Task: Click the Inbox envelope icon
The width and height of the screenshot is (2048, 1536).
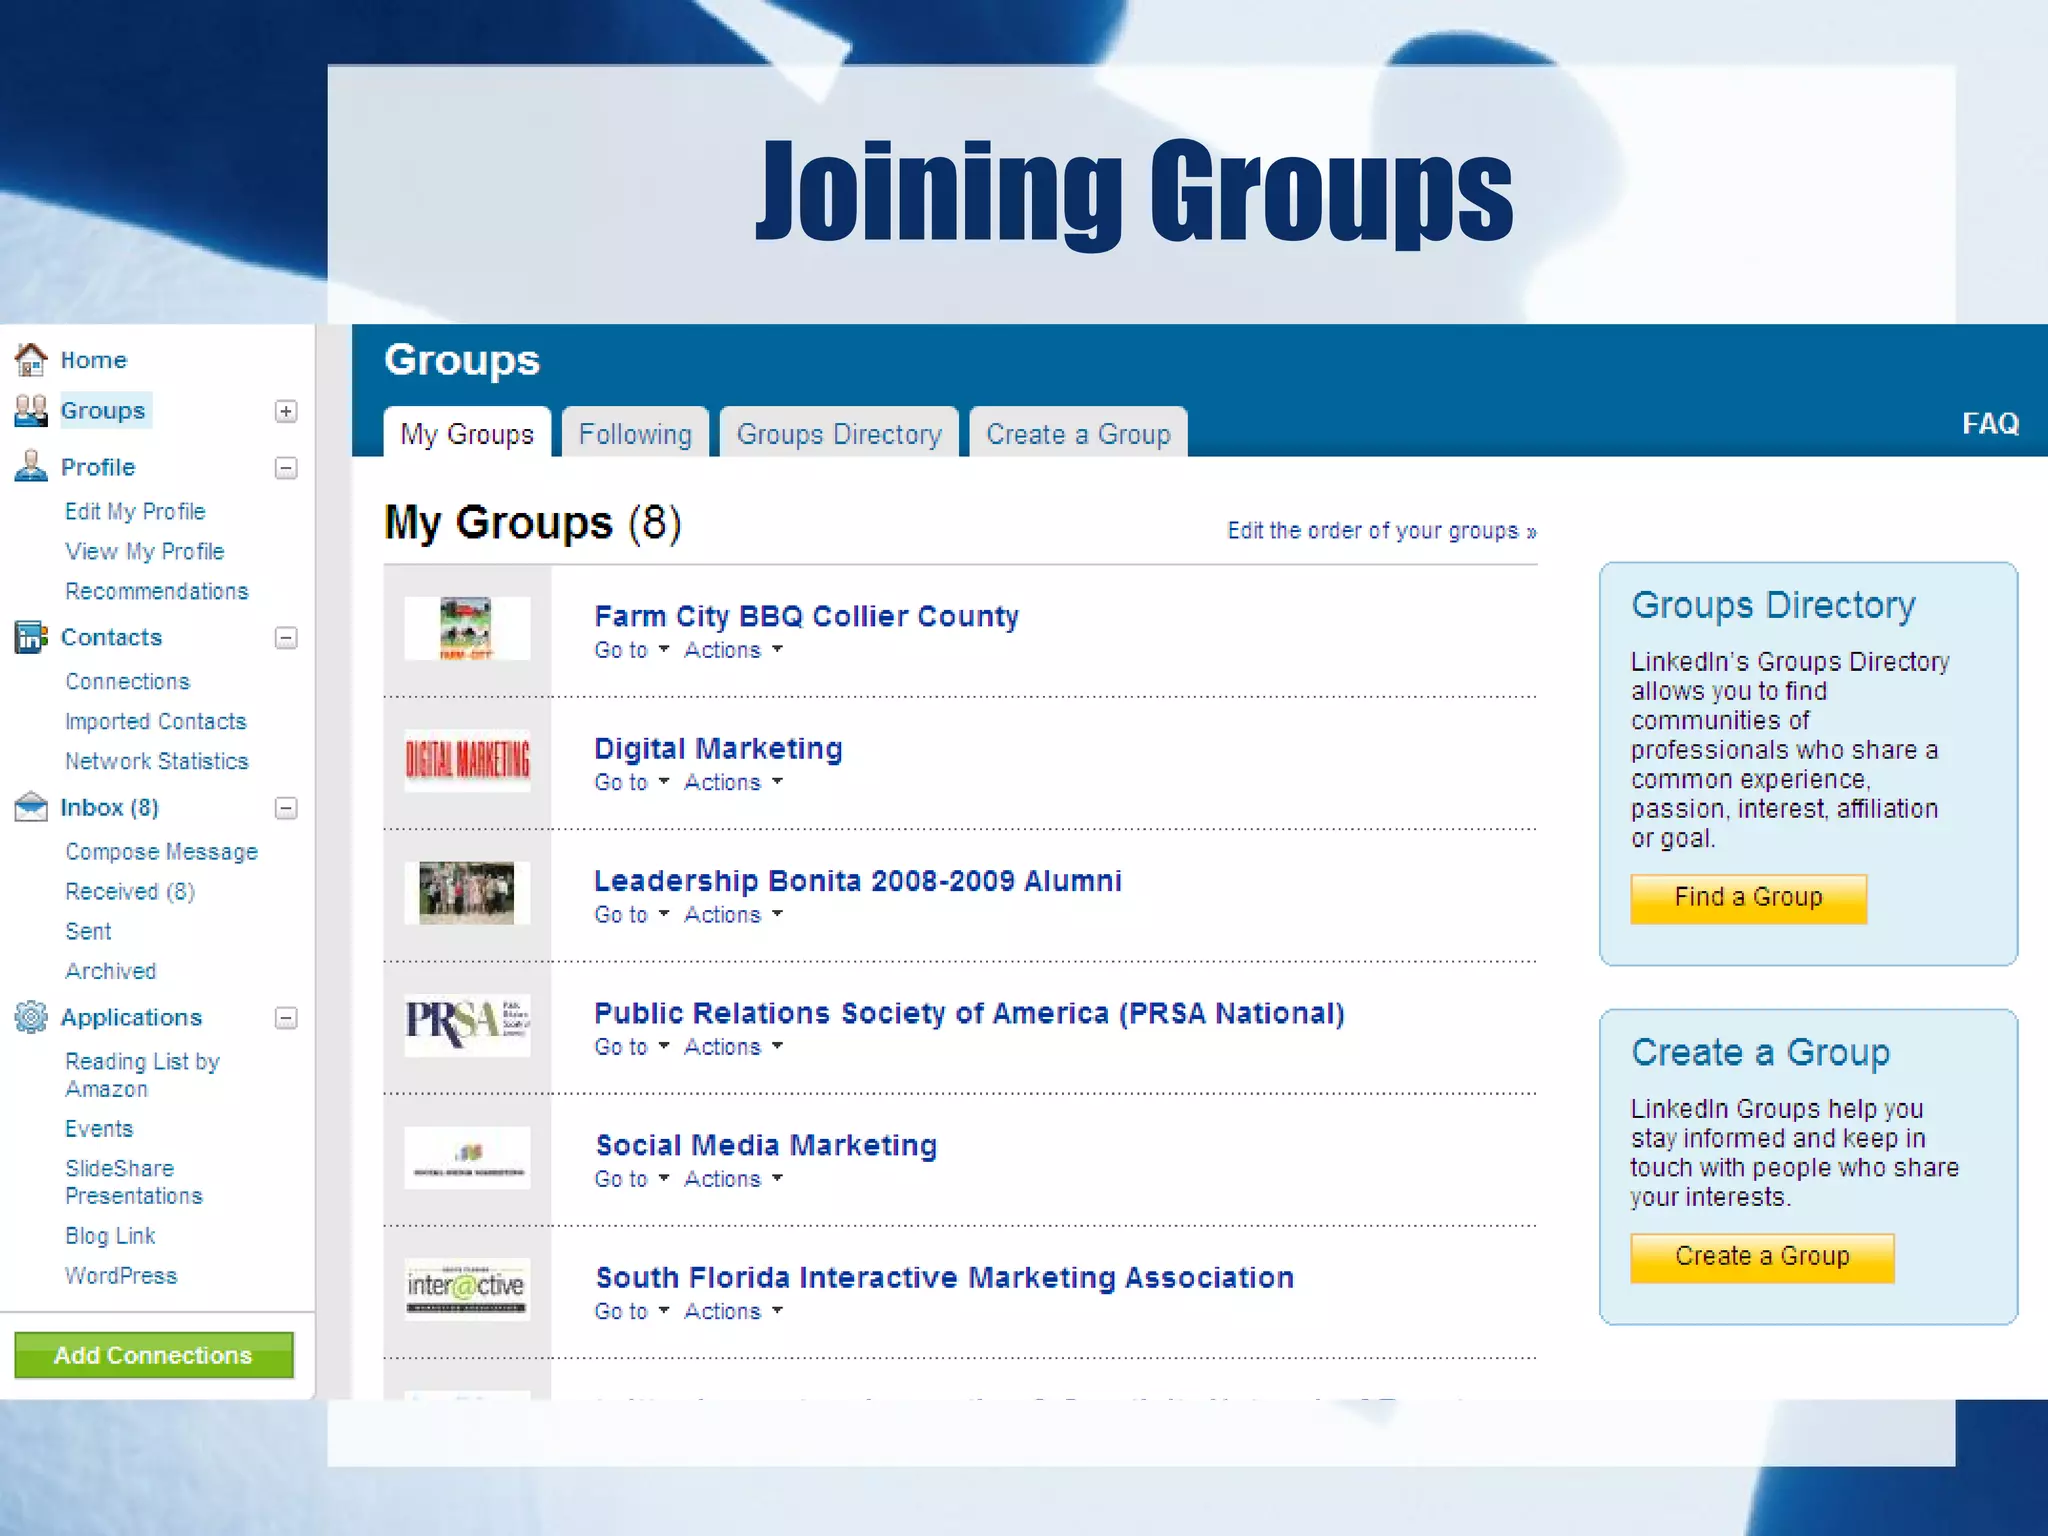Action: pos(31,807)
